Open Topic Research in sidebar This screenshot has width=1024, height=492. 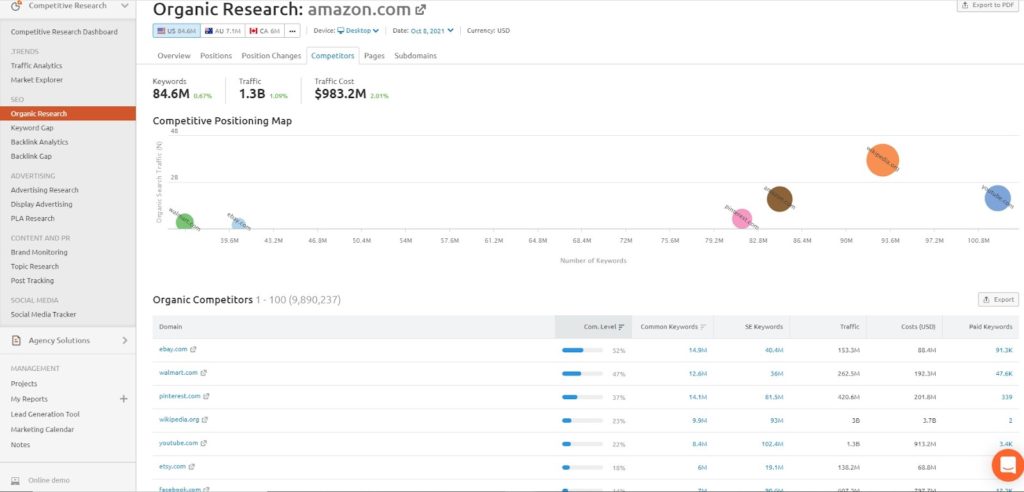35,267
